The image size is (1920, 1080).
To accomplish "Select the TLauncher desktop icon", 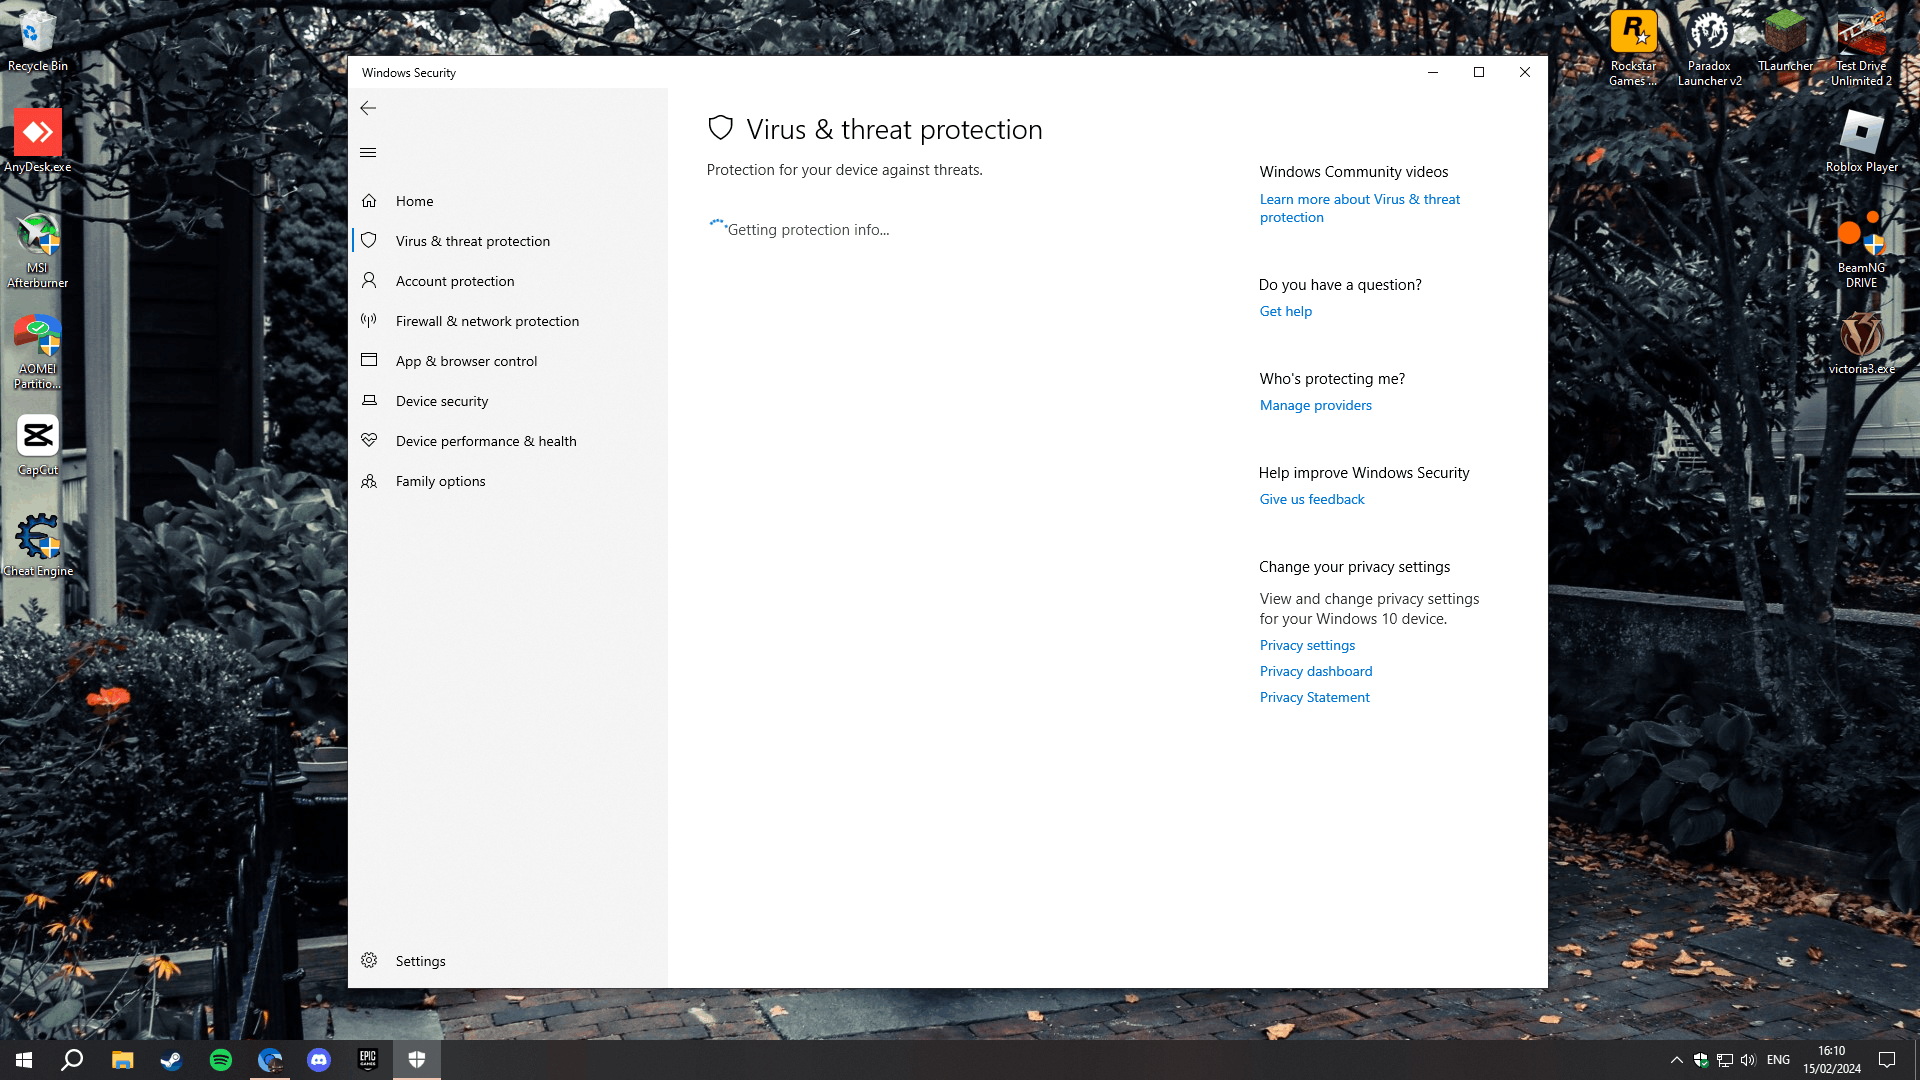I will [x=1785, y=40].
